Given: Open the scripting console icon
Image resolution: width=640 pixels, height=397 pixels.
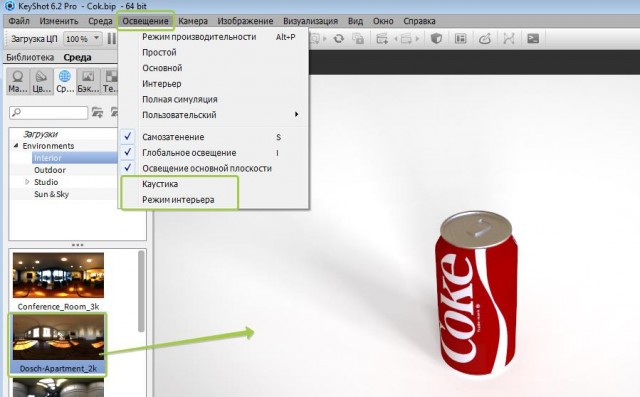Looking at the screenshot, I should click(x=533, y=39).
